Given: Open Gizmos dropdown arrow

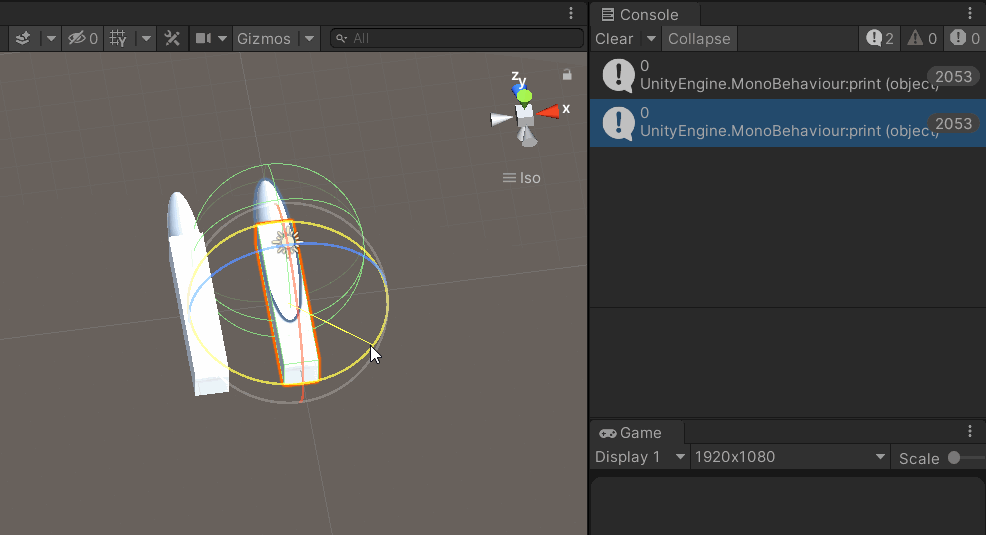Looking at the screenshot, I should pyautogui.click(x=309, y=39).
